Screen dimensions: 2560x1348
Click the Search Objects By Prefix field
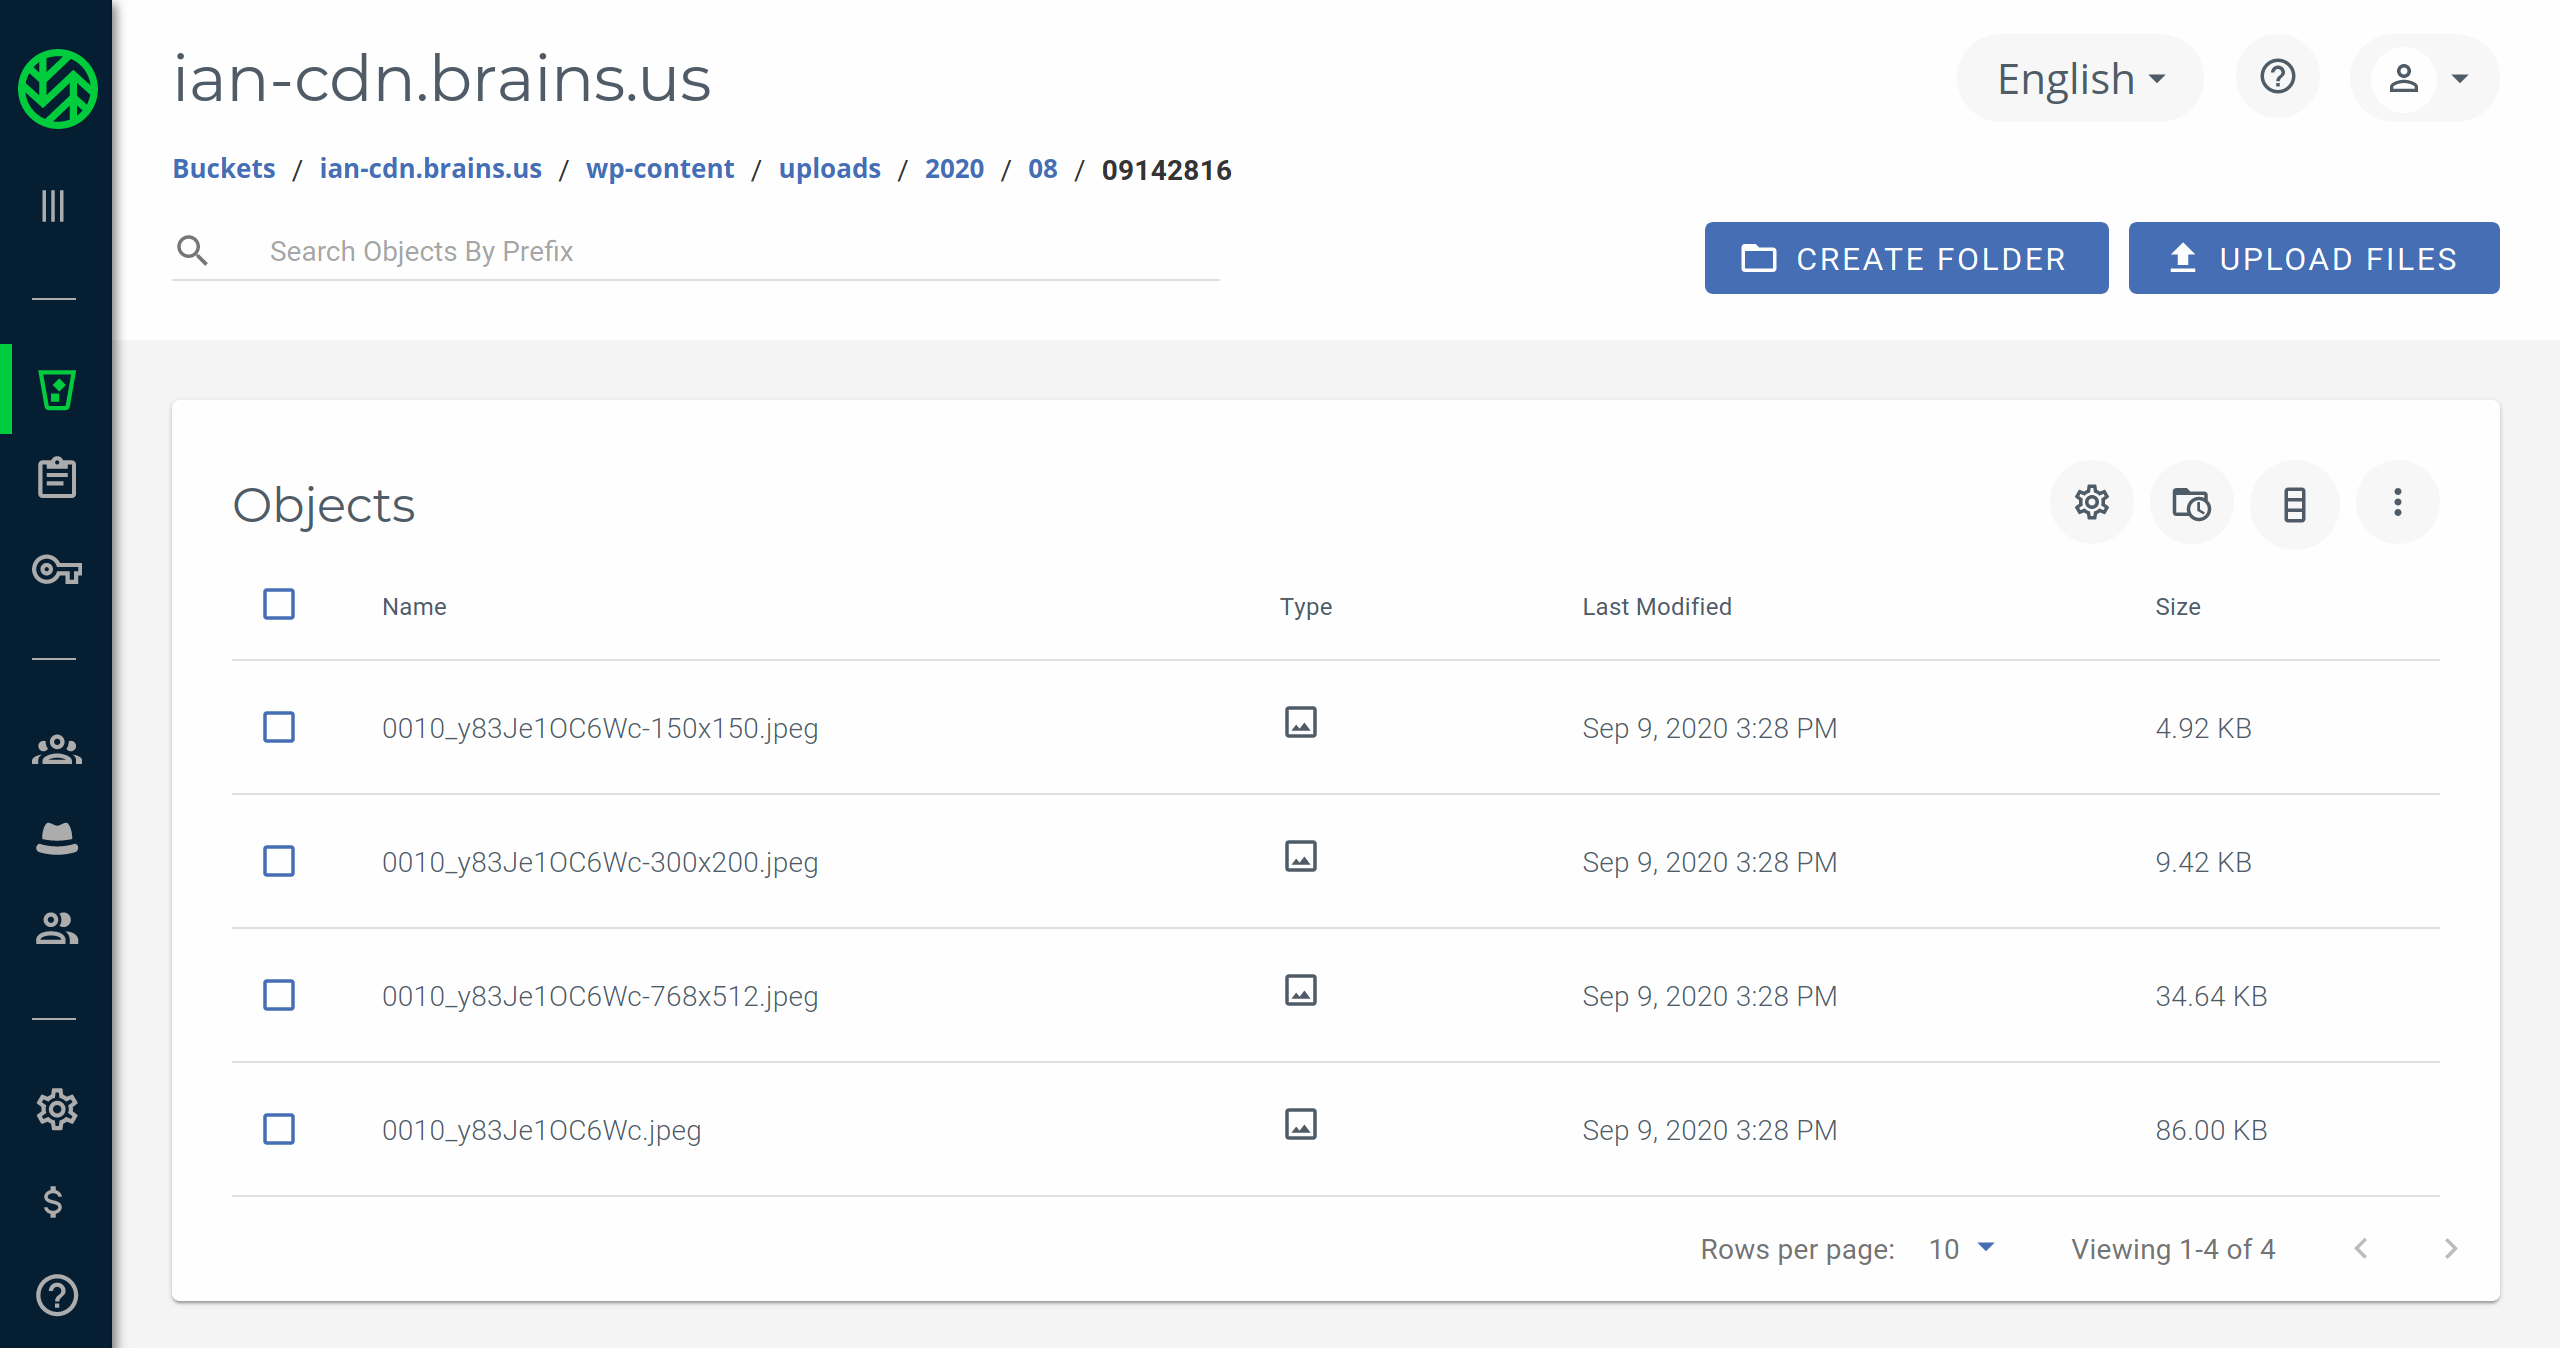point(740,251)
